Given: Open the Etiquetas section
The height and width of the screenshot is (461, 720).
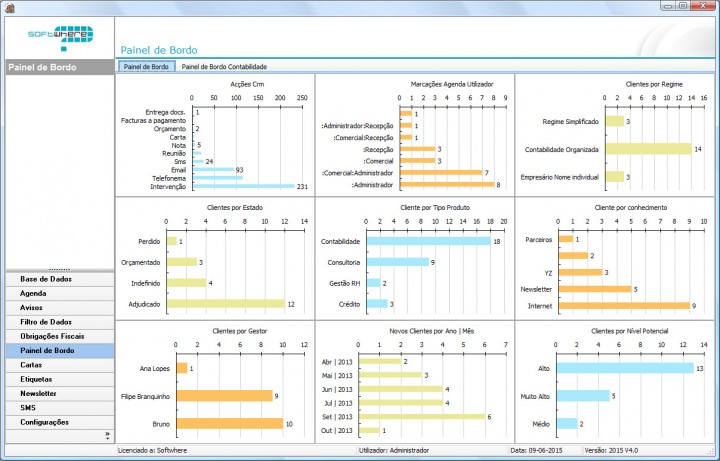Looking at the screenshot, I should (x=60, y=379).
